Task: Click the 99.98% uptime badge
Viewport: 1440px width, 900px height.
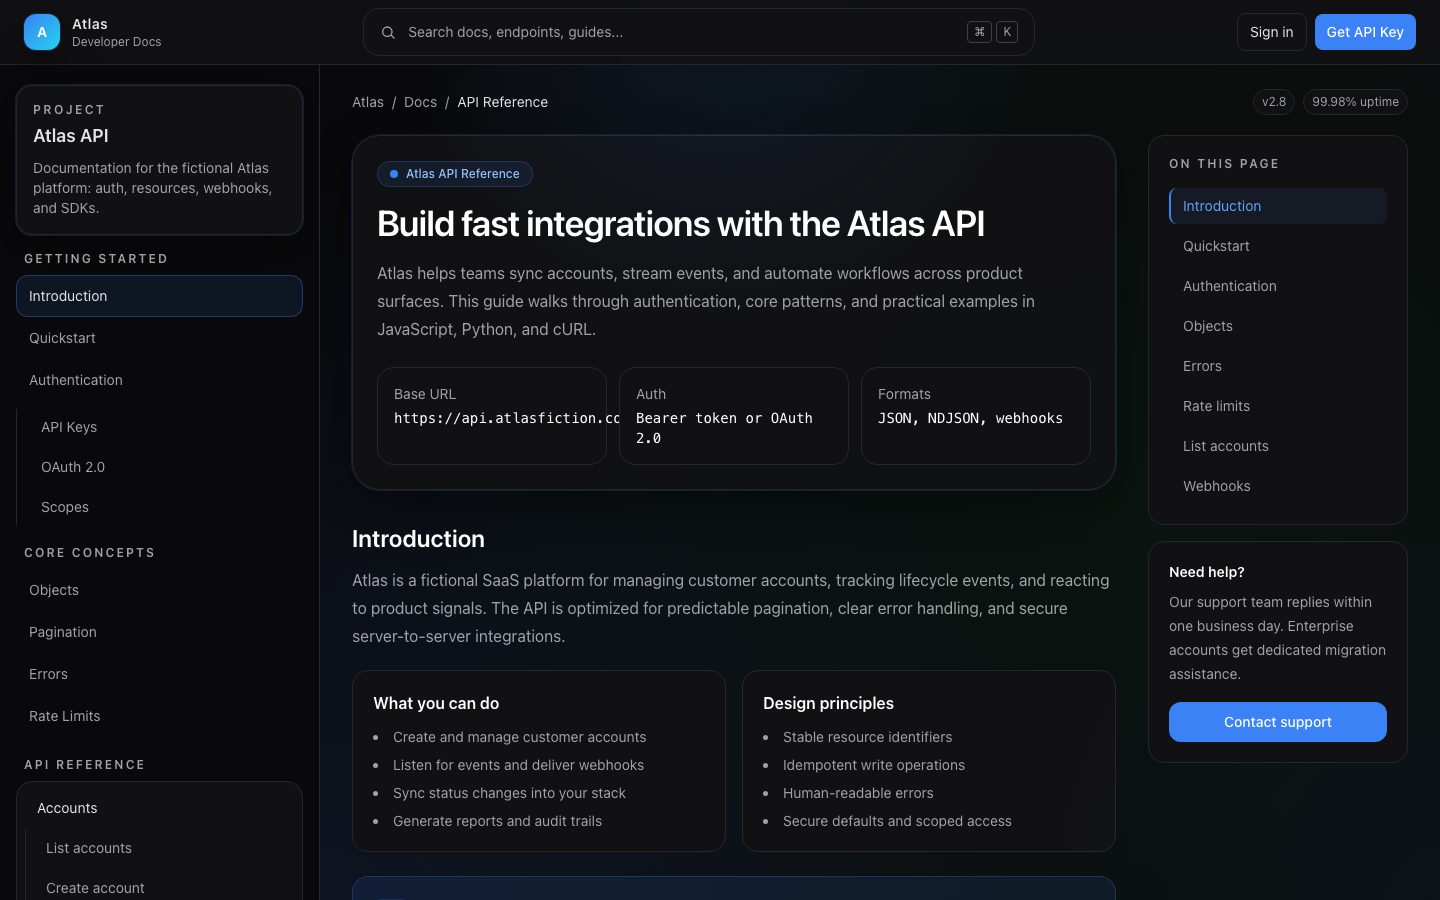Action: pyautogui.click(x=1355, y=101)
